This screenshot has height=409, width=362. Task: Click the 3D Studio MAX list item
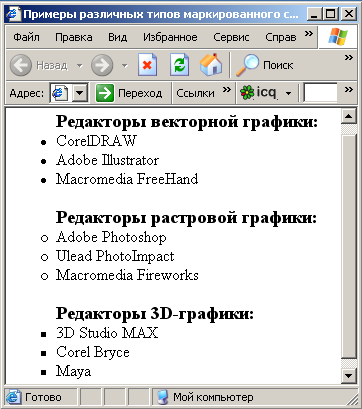[x=107, y=333]
